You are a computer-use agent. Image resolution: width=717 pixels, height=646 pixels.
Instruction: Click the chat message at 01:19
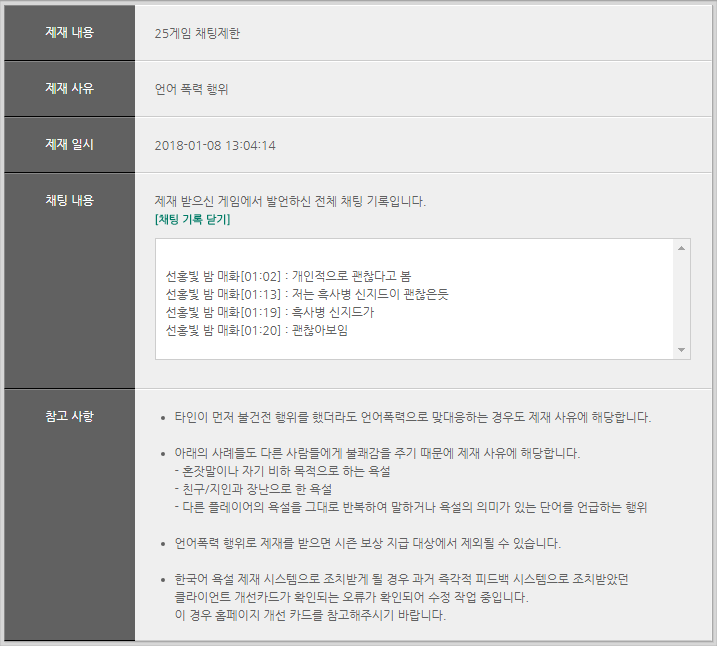coord(276,312)
